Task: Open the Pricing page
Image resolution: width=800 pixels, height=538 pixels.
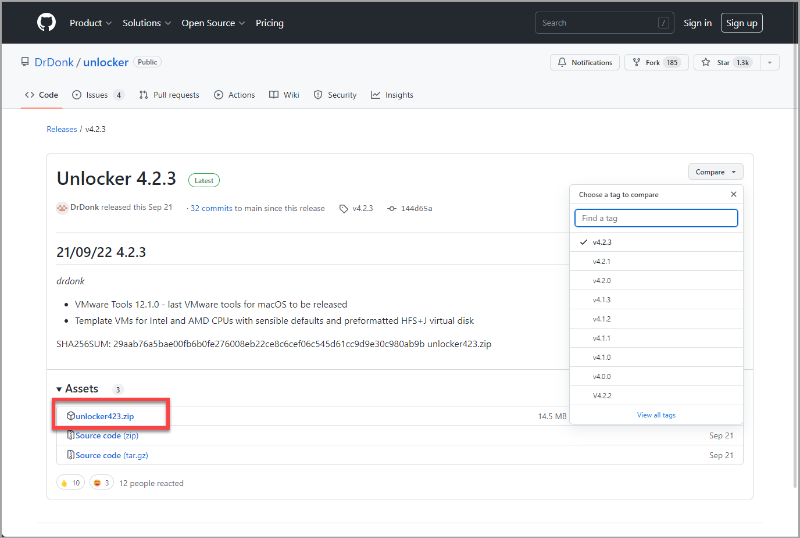Action: [x=269, y=23]
